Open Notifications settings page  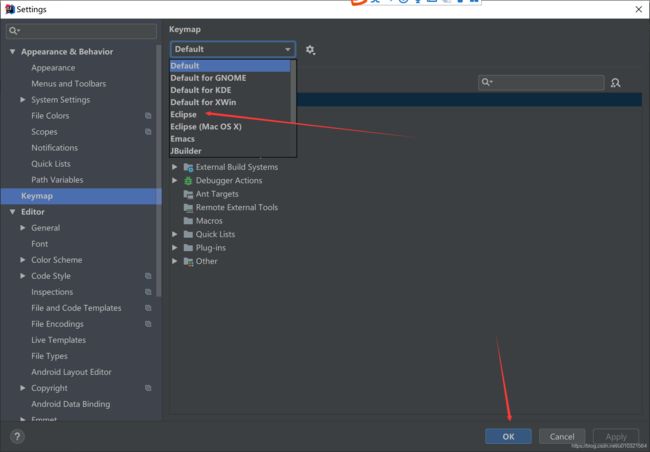coord(55,148)
